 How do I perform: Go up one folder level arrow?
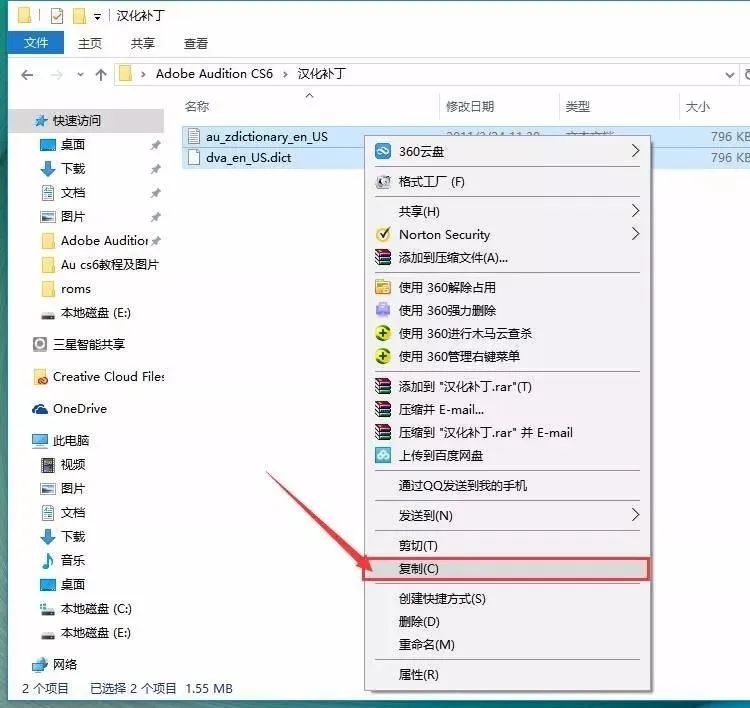(x=100, y=75)
